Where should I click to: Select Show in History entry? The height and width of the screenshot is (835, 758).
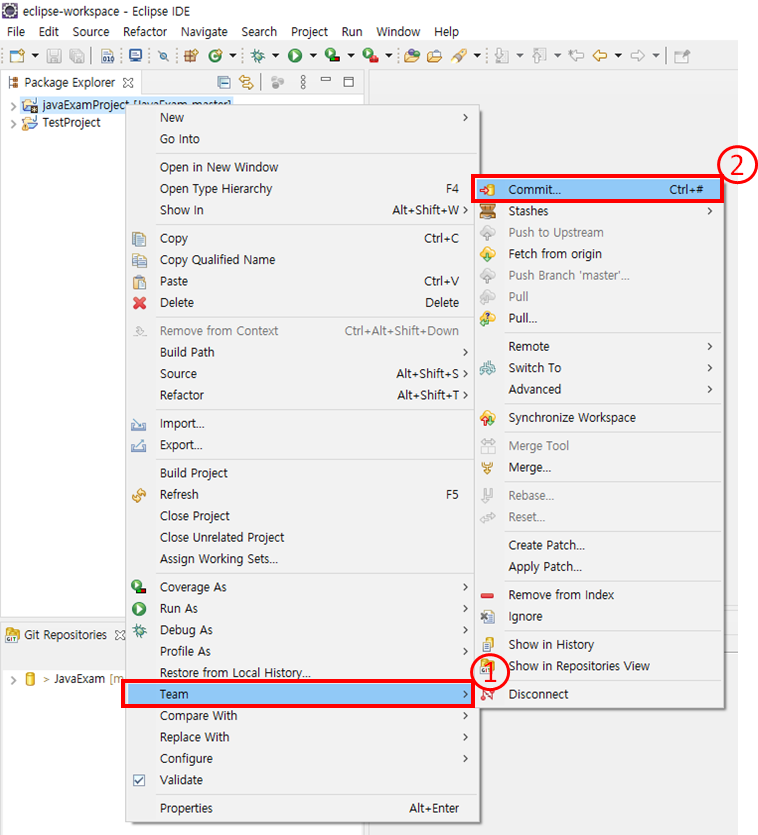tap(599, 645)
